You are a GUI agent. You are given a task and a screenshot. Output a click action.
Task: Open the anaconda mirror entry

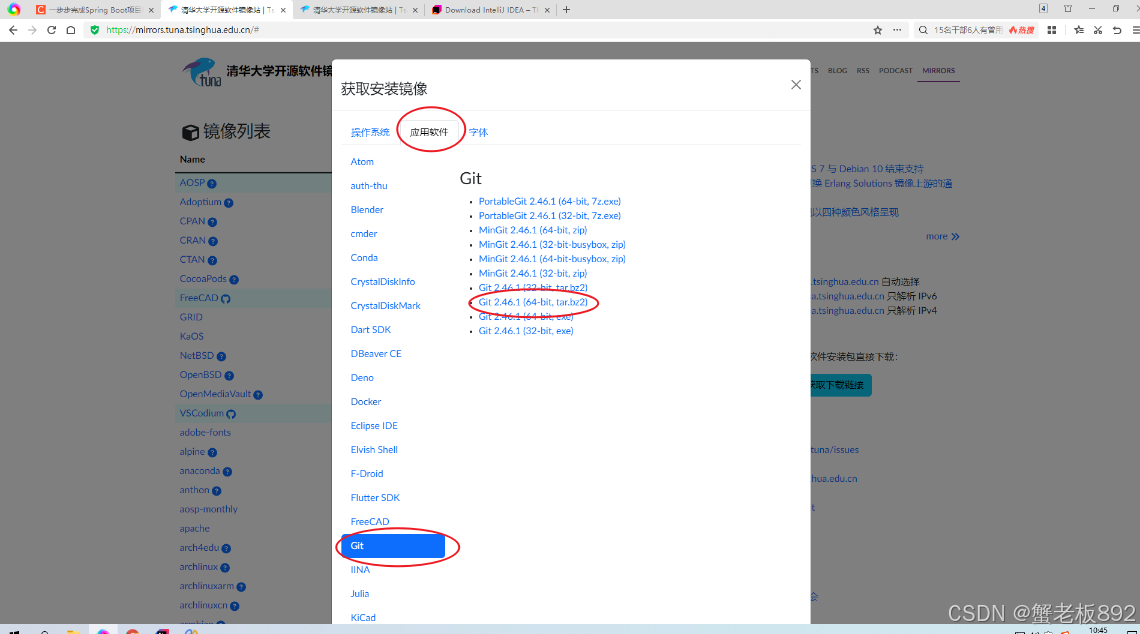199,471
